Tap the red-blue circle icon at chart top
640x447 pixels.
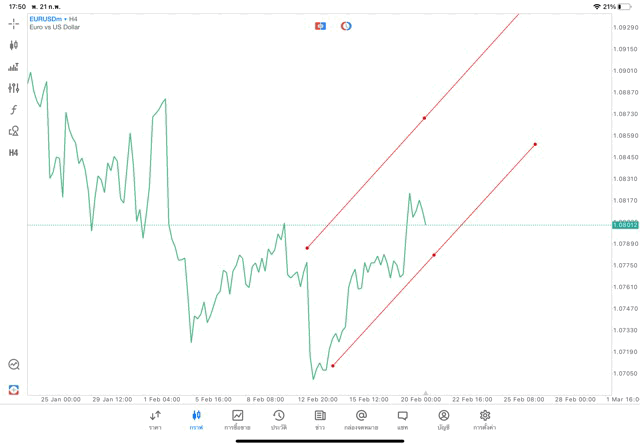point(346,26)
